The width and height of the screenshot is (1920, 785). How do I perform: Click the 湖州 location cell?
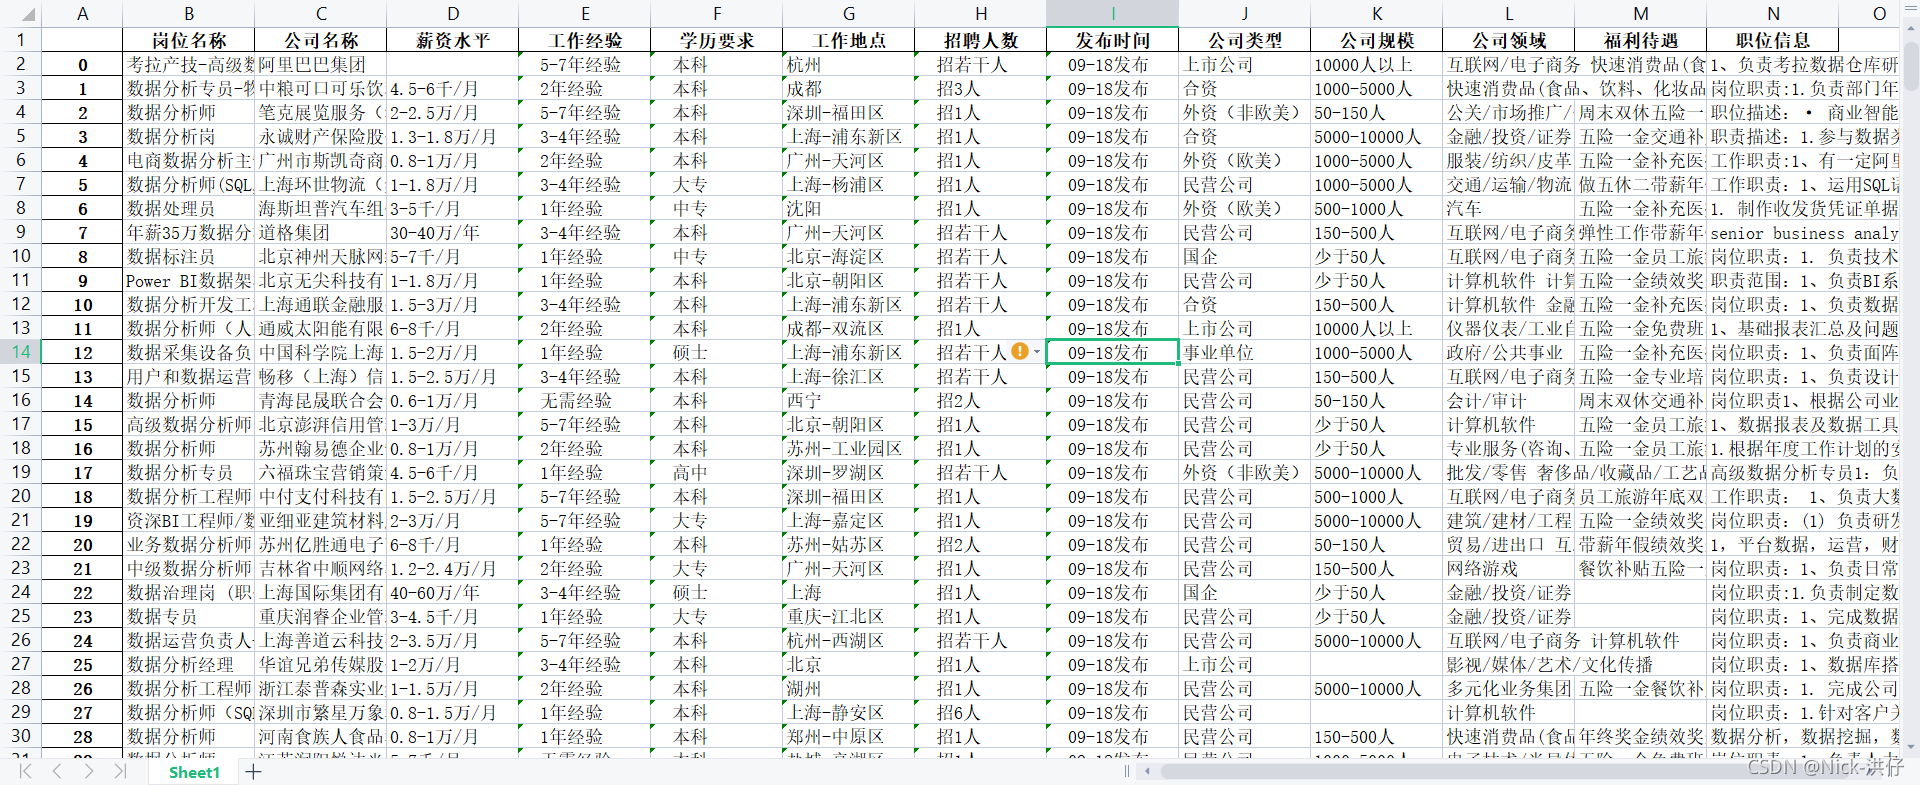pos(849,688)
